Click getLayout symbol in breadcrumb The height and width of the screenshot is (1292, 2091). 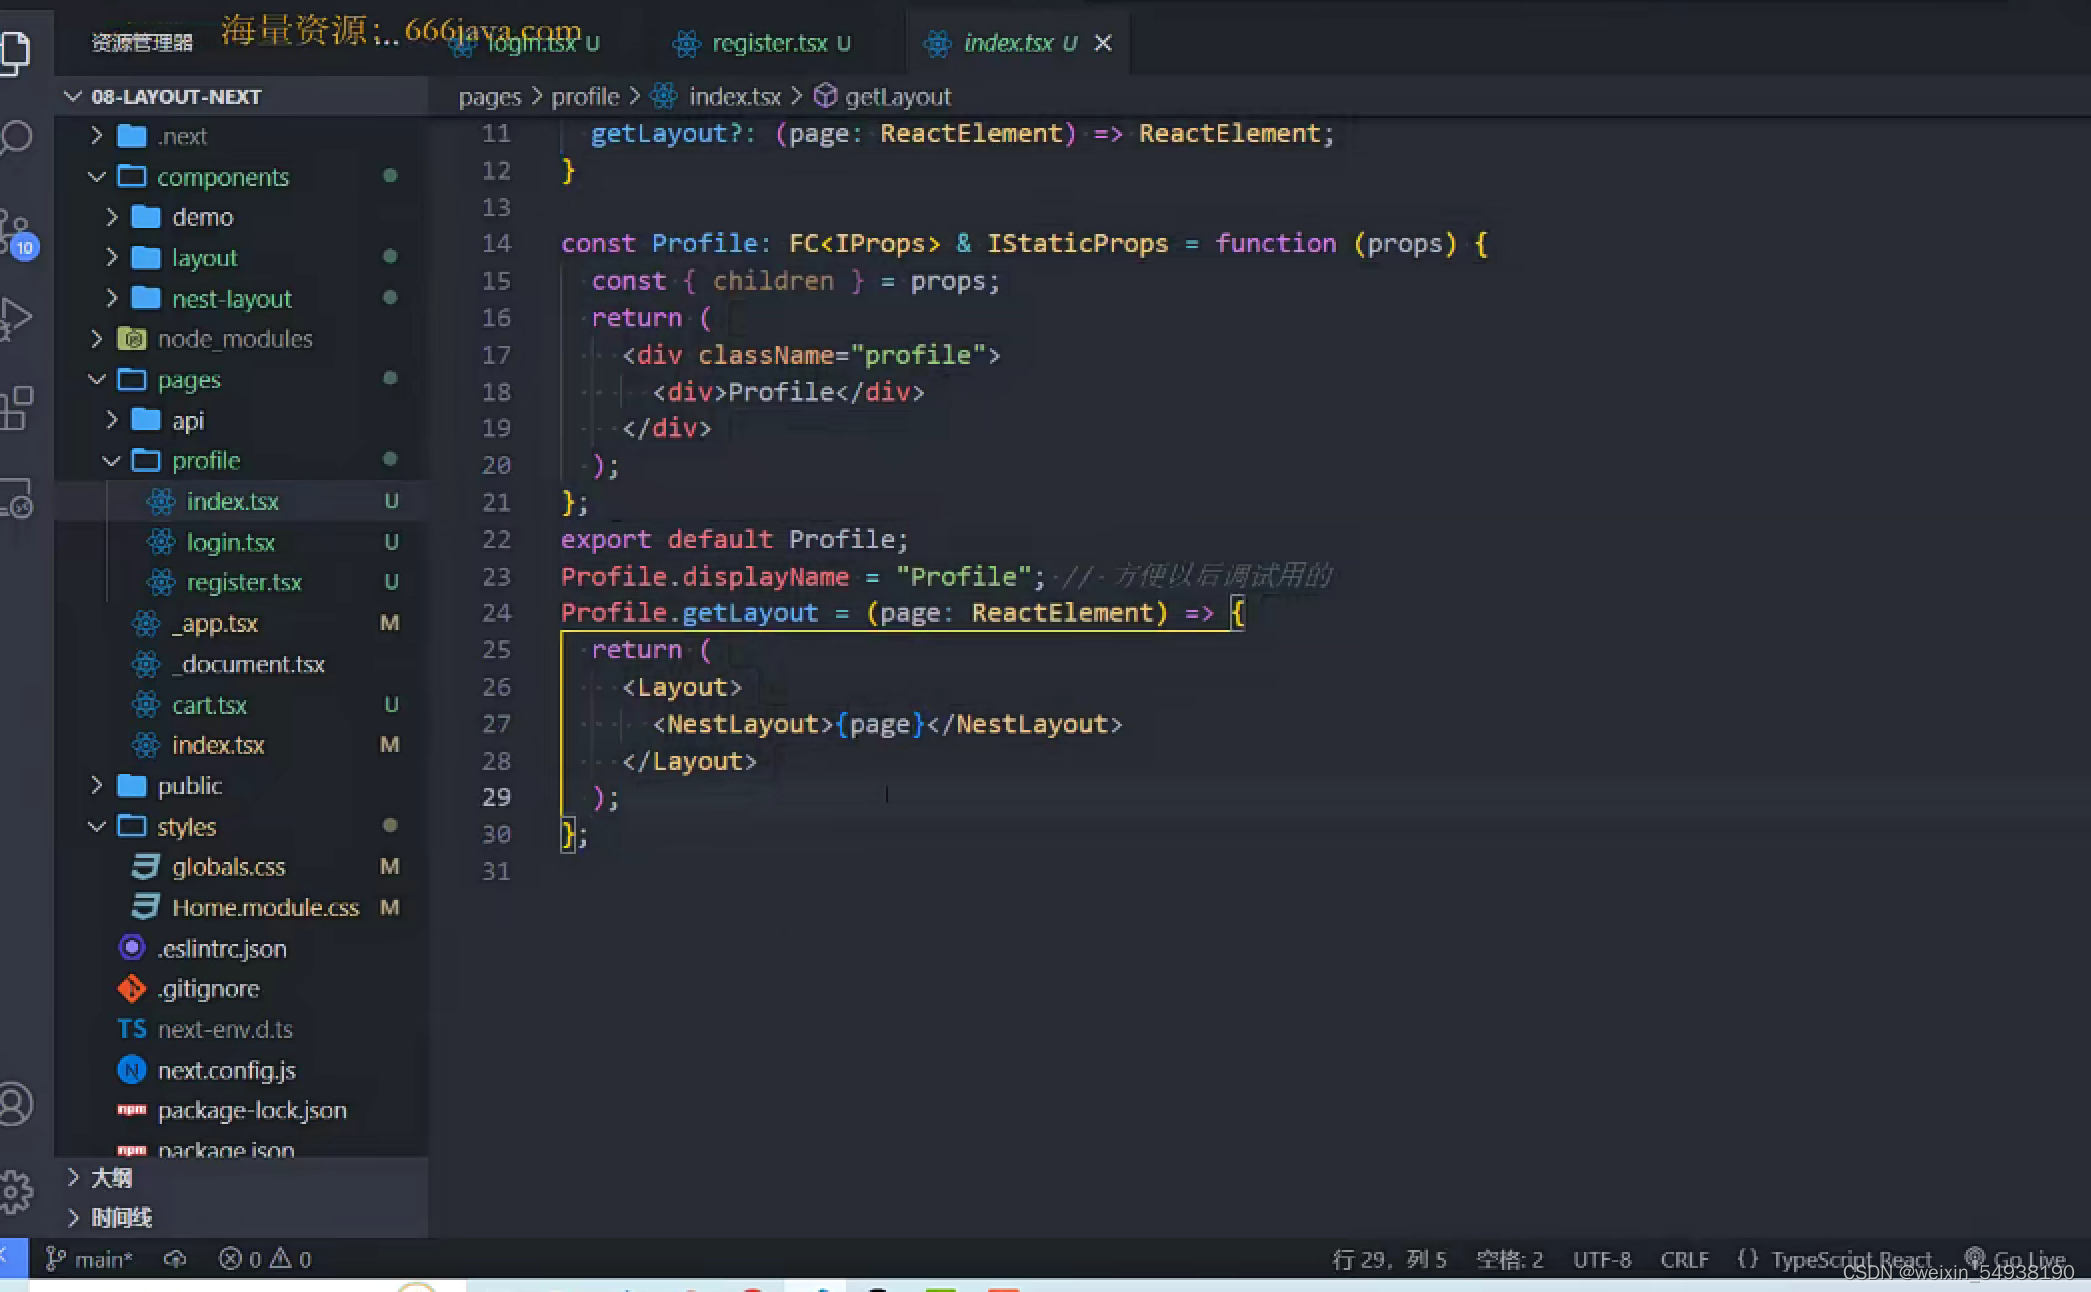pyautogui.click(x=884, y=97)
